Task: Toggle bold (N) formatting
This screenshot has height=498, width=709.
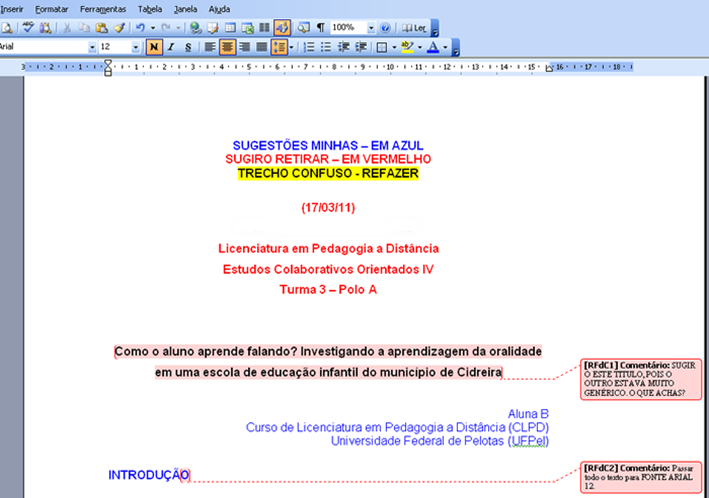Action: (x=154, y=47)
